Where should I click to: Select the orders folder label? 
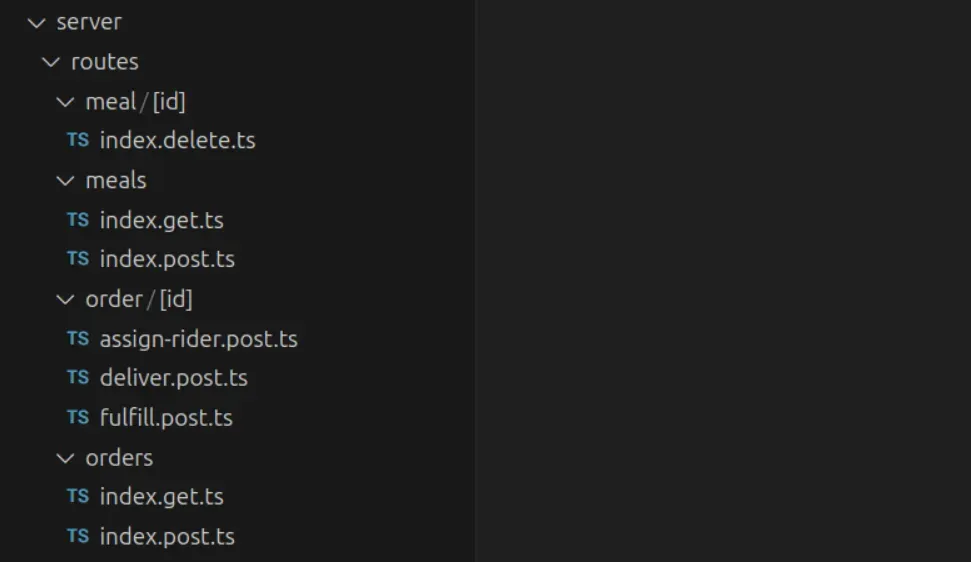tap(119, 457)
